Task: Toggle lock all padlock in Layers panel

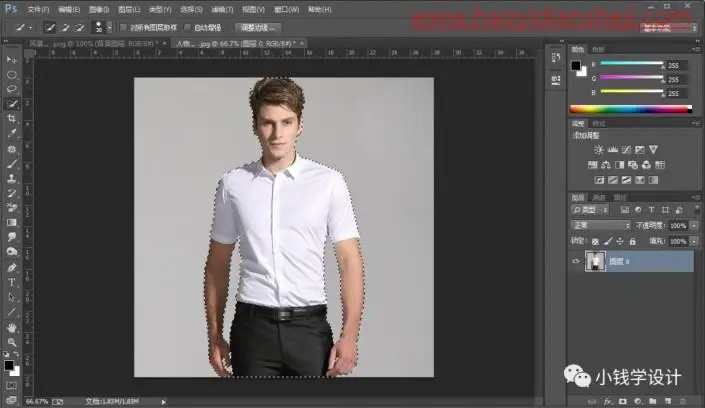Action: pos(633,242)
